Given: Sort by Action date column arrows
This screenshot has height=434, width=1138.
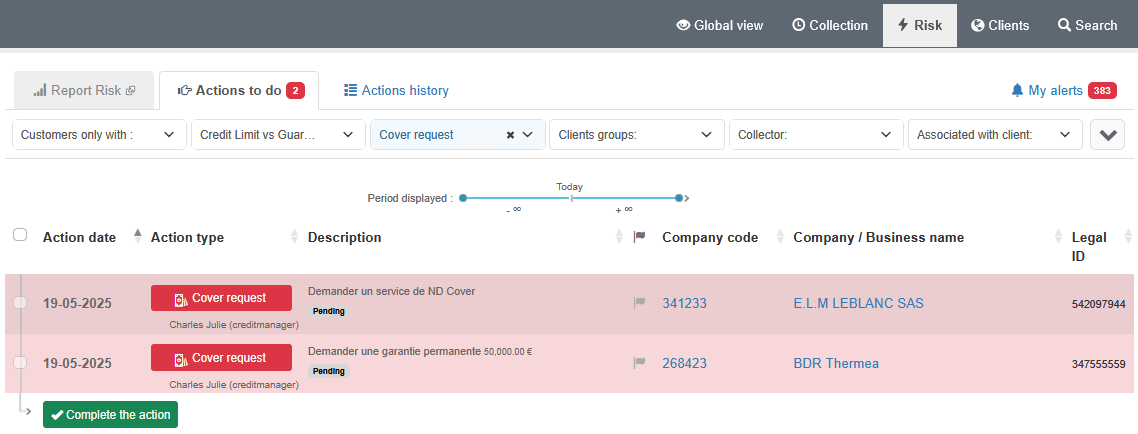Looking at the screenshot, I should 138,237.
